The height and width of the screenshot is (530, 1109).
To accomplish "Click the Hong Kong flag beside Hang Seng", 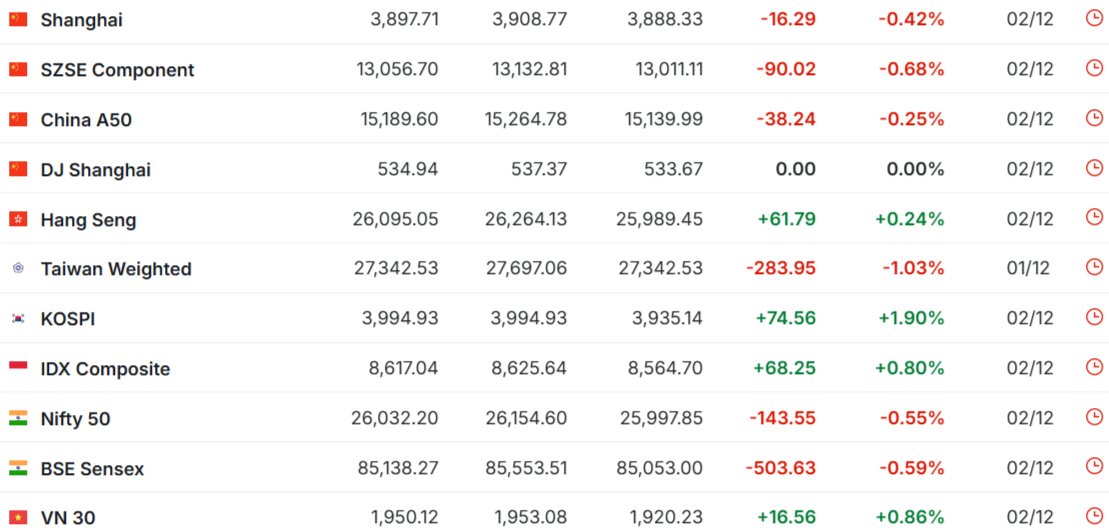I will (x=18, y=219).
